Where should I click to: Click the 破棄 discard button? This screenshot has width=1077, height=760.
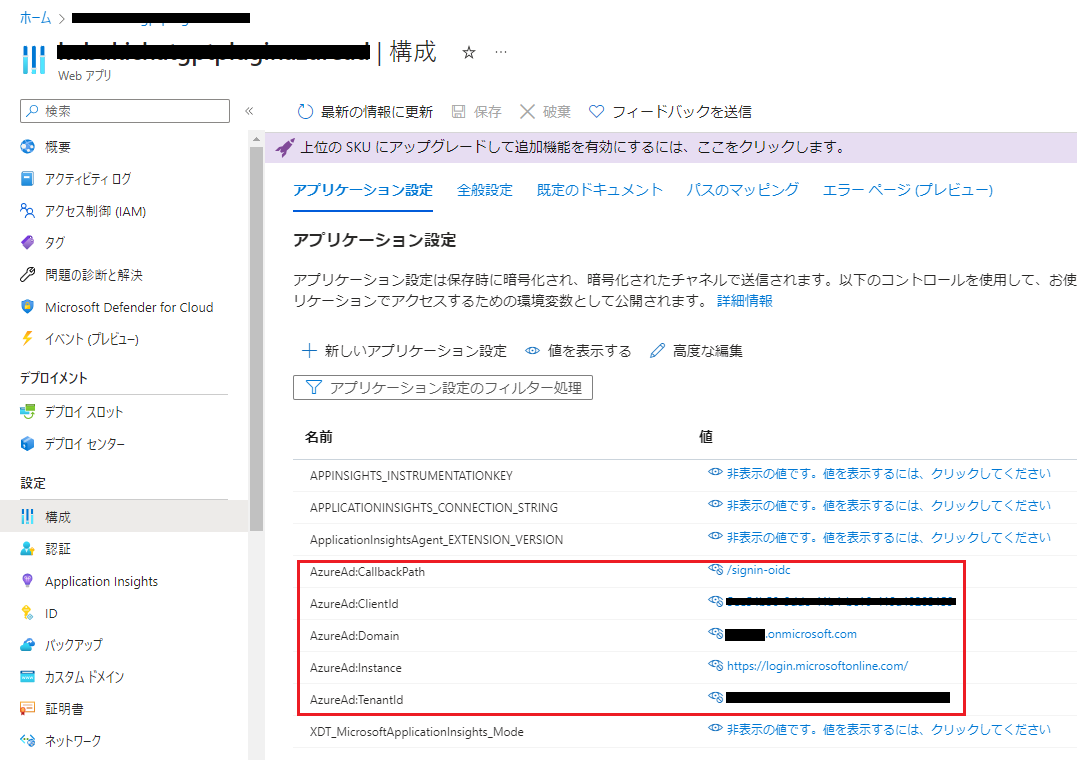pos(545,111)
